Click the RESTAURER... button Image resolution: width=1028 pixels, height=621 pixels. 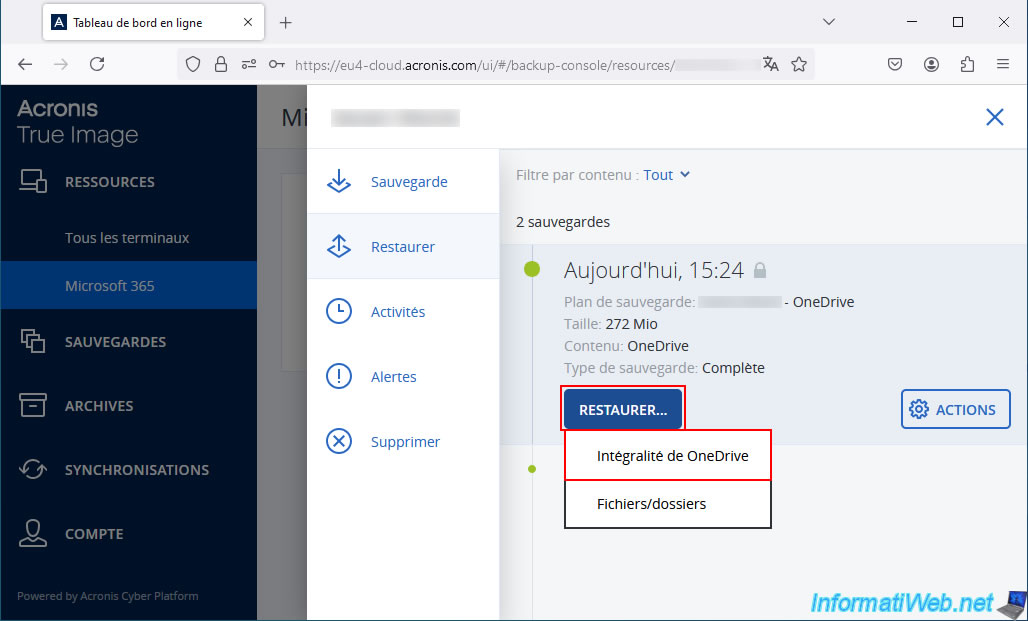[623, 410]
